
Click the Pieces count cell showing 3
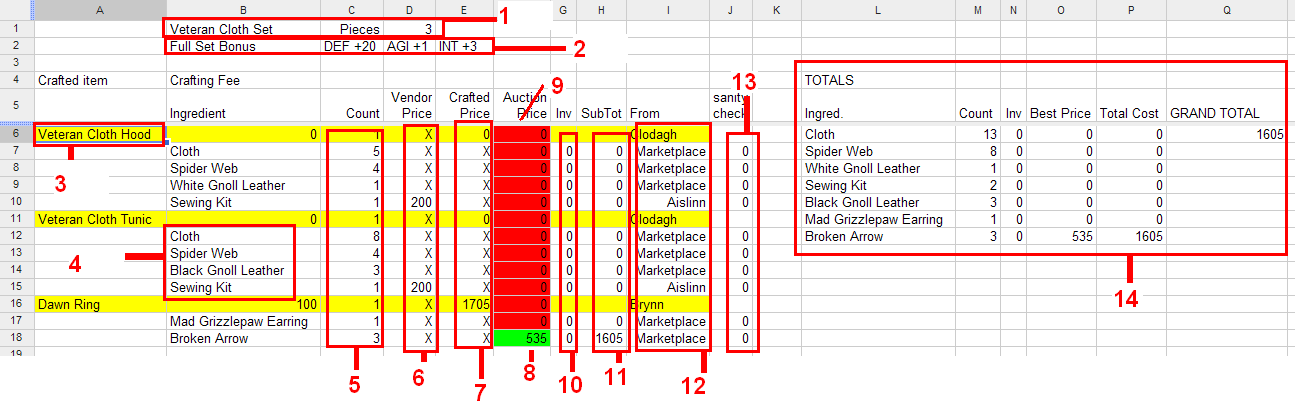tap(410, 29)
